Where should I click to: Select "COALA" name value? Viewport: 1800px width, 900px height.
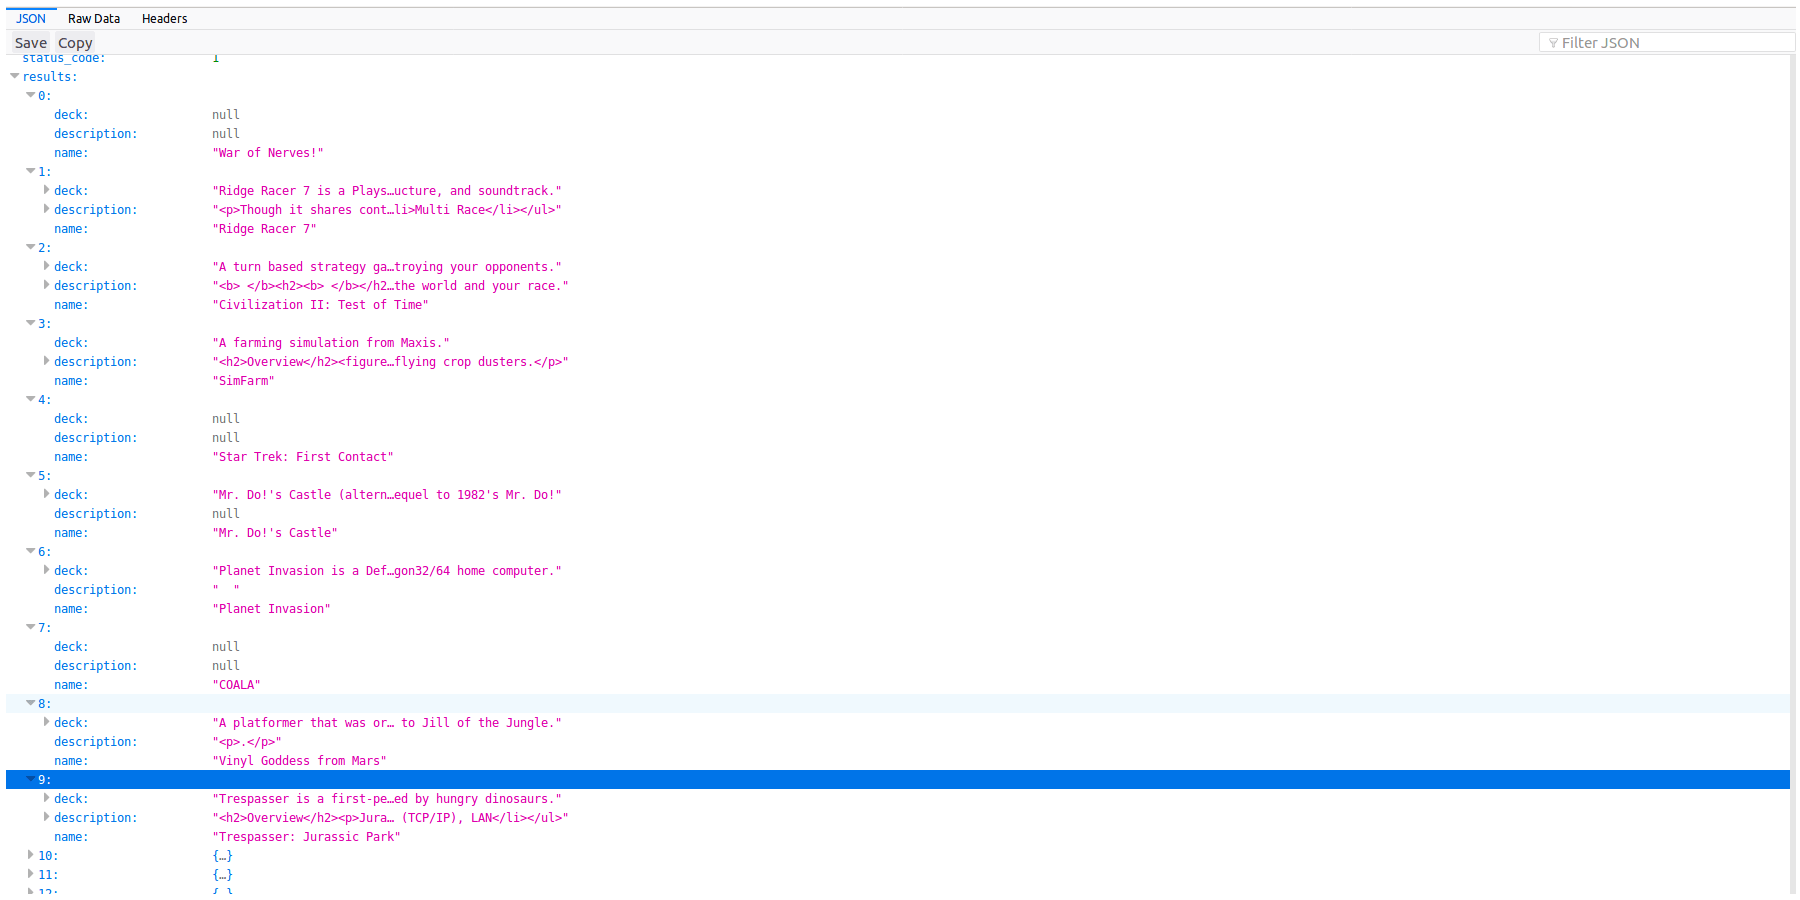pos(236,685)
